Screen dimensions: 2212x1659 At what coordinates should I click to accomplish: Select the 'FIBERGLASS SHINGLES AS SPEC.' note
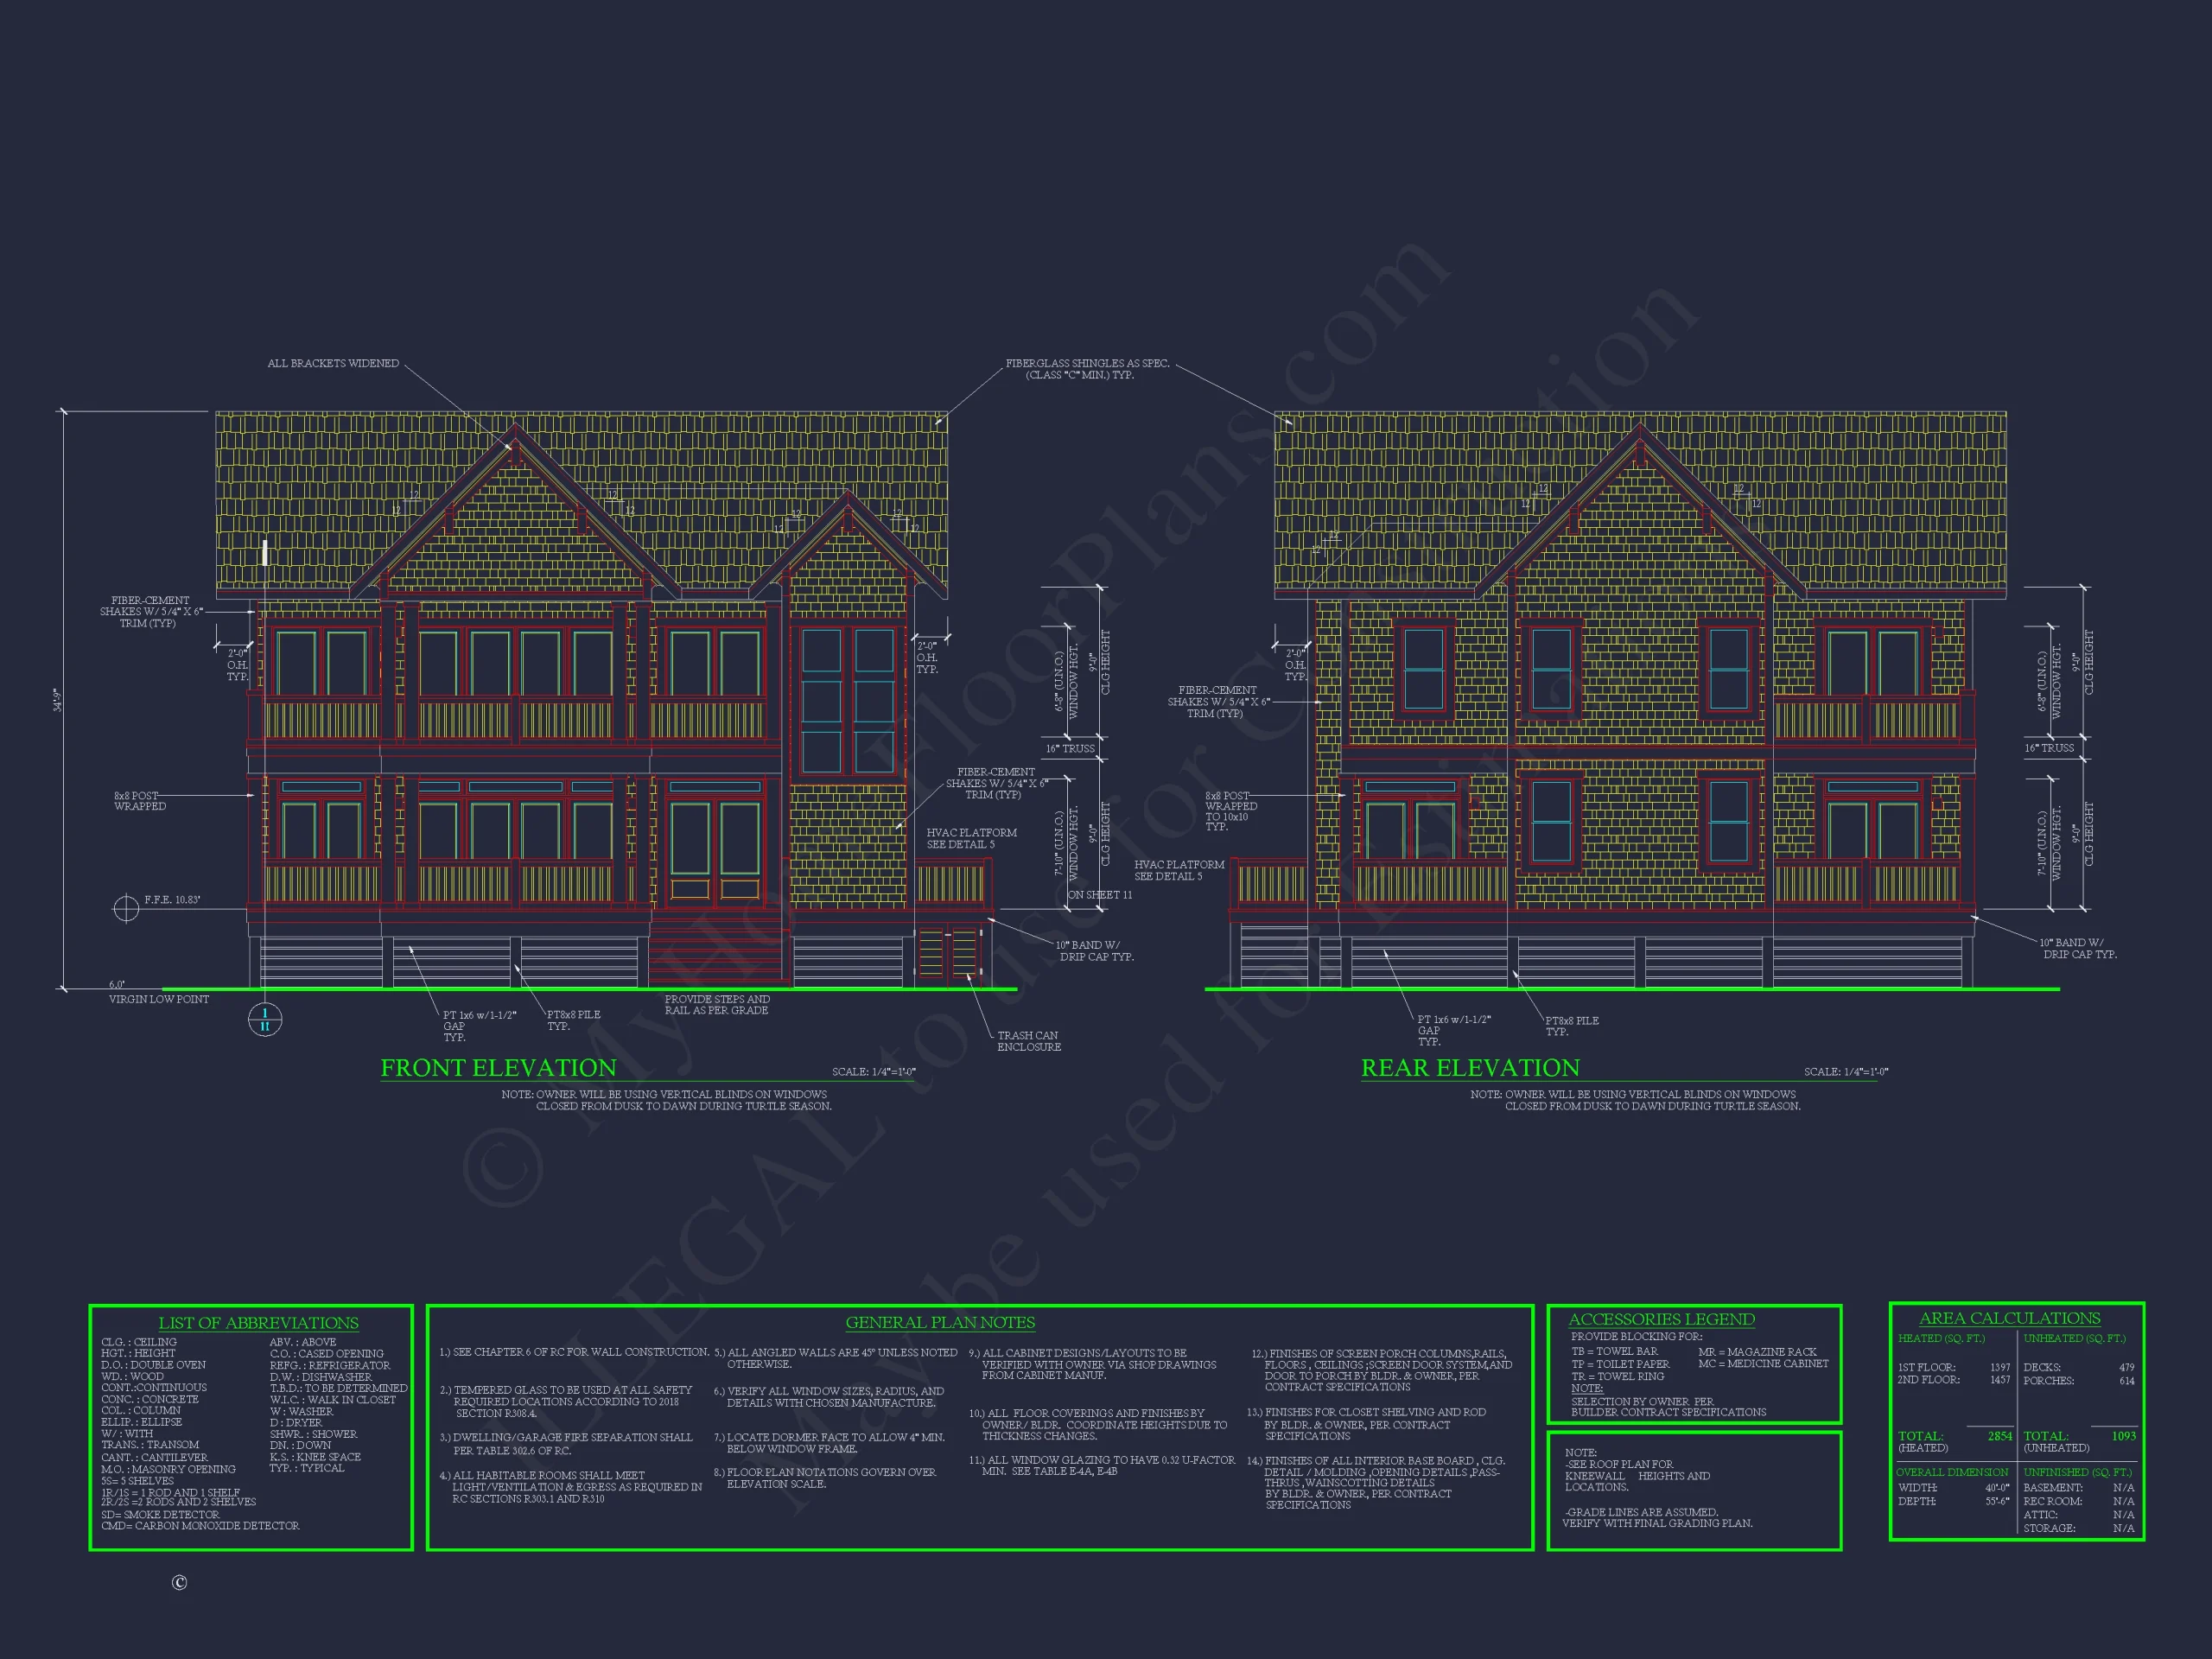1087,369
